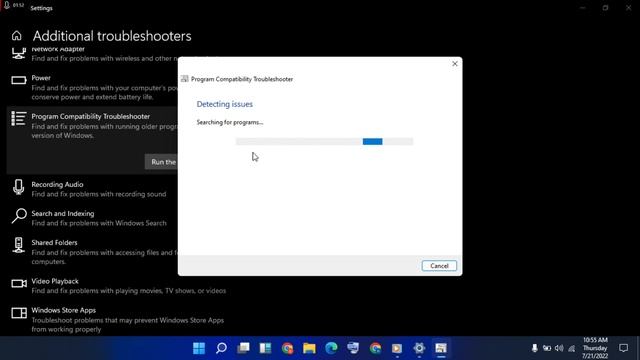Click the Detecting issues progress bar
The height and width of the screenshot is (360, 640).
[324, 142]
